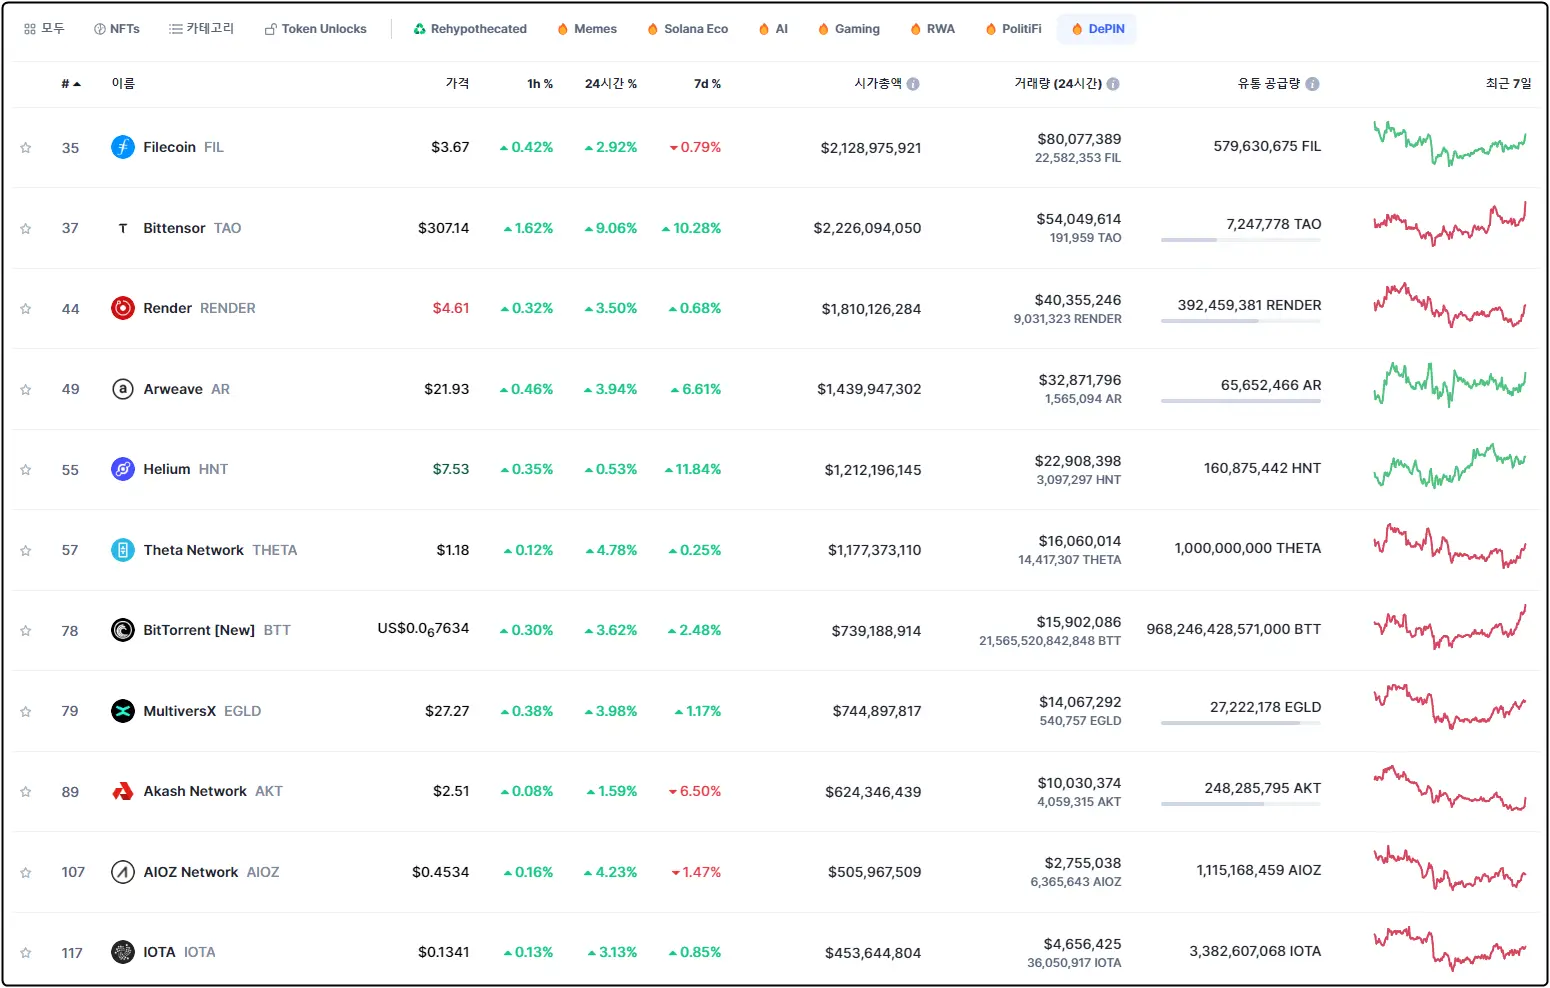Viewport: 1550px width, 988px height.
Task: Star AIOZ Network as a favorite
Action: [26, 873]
